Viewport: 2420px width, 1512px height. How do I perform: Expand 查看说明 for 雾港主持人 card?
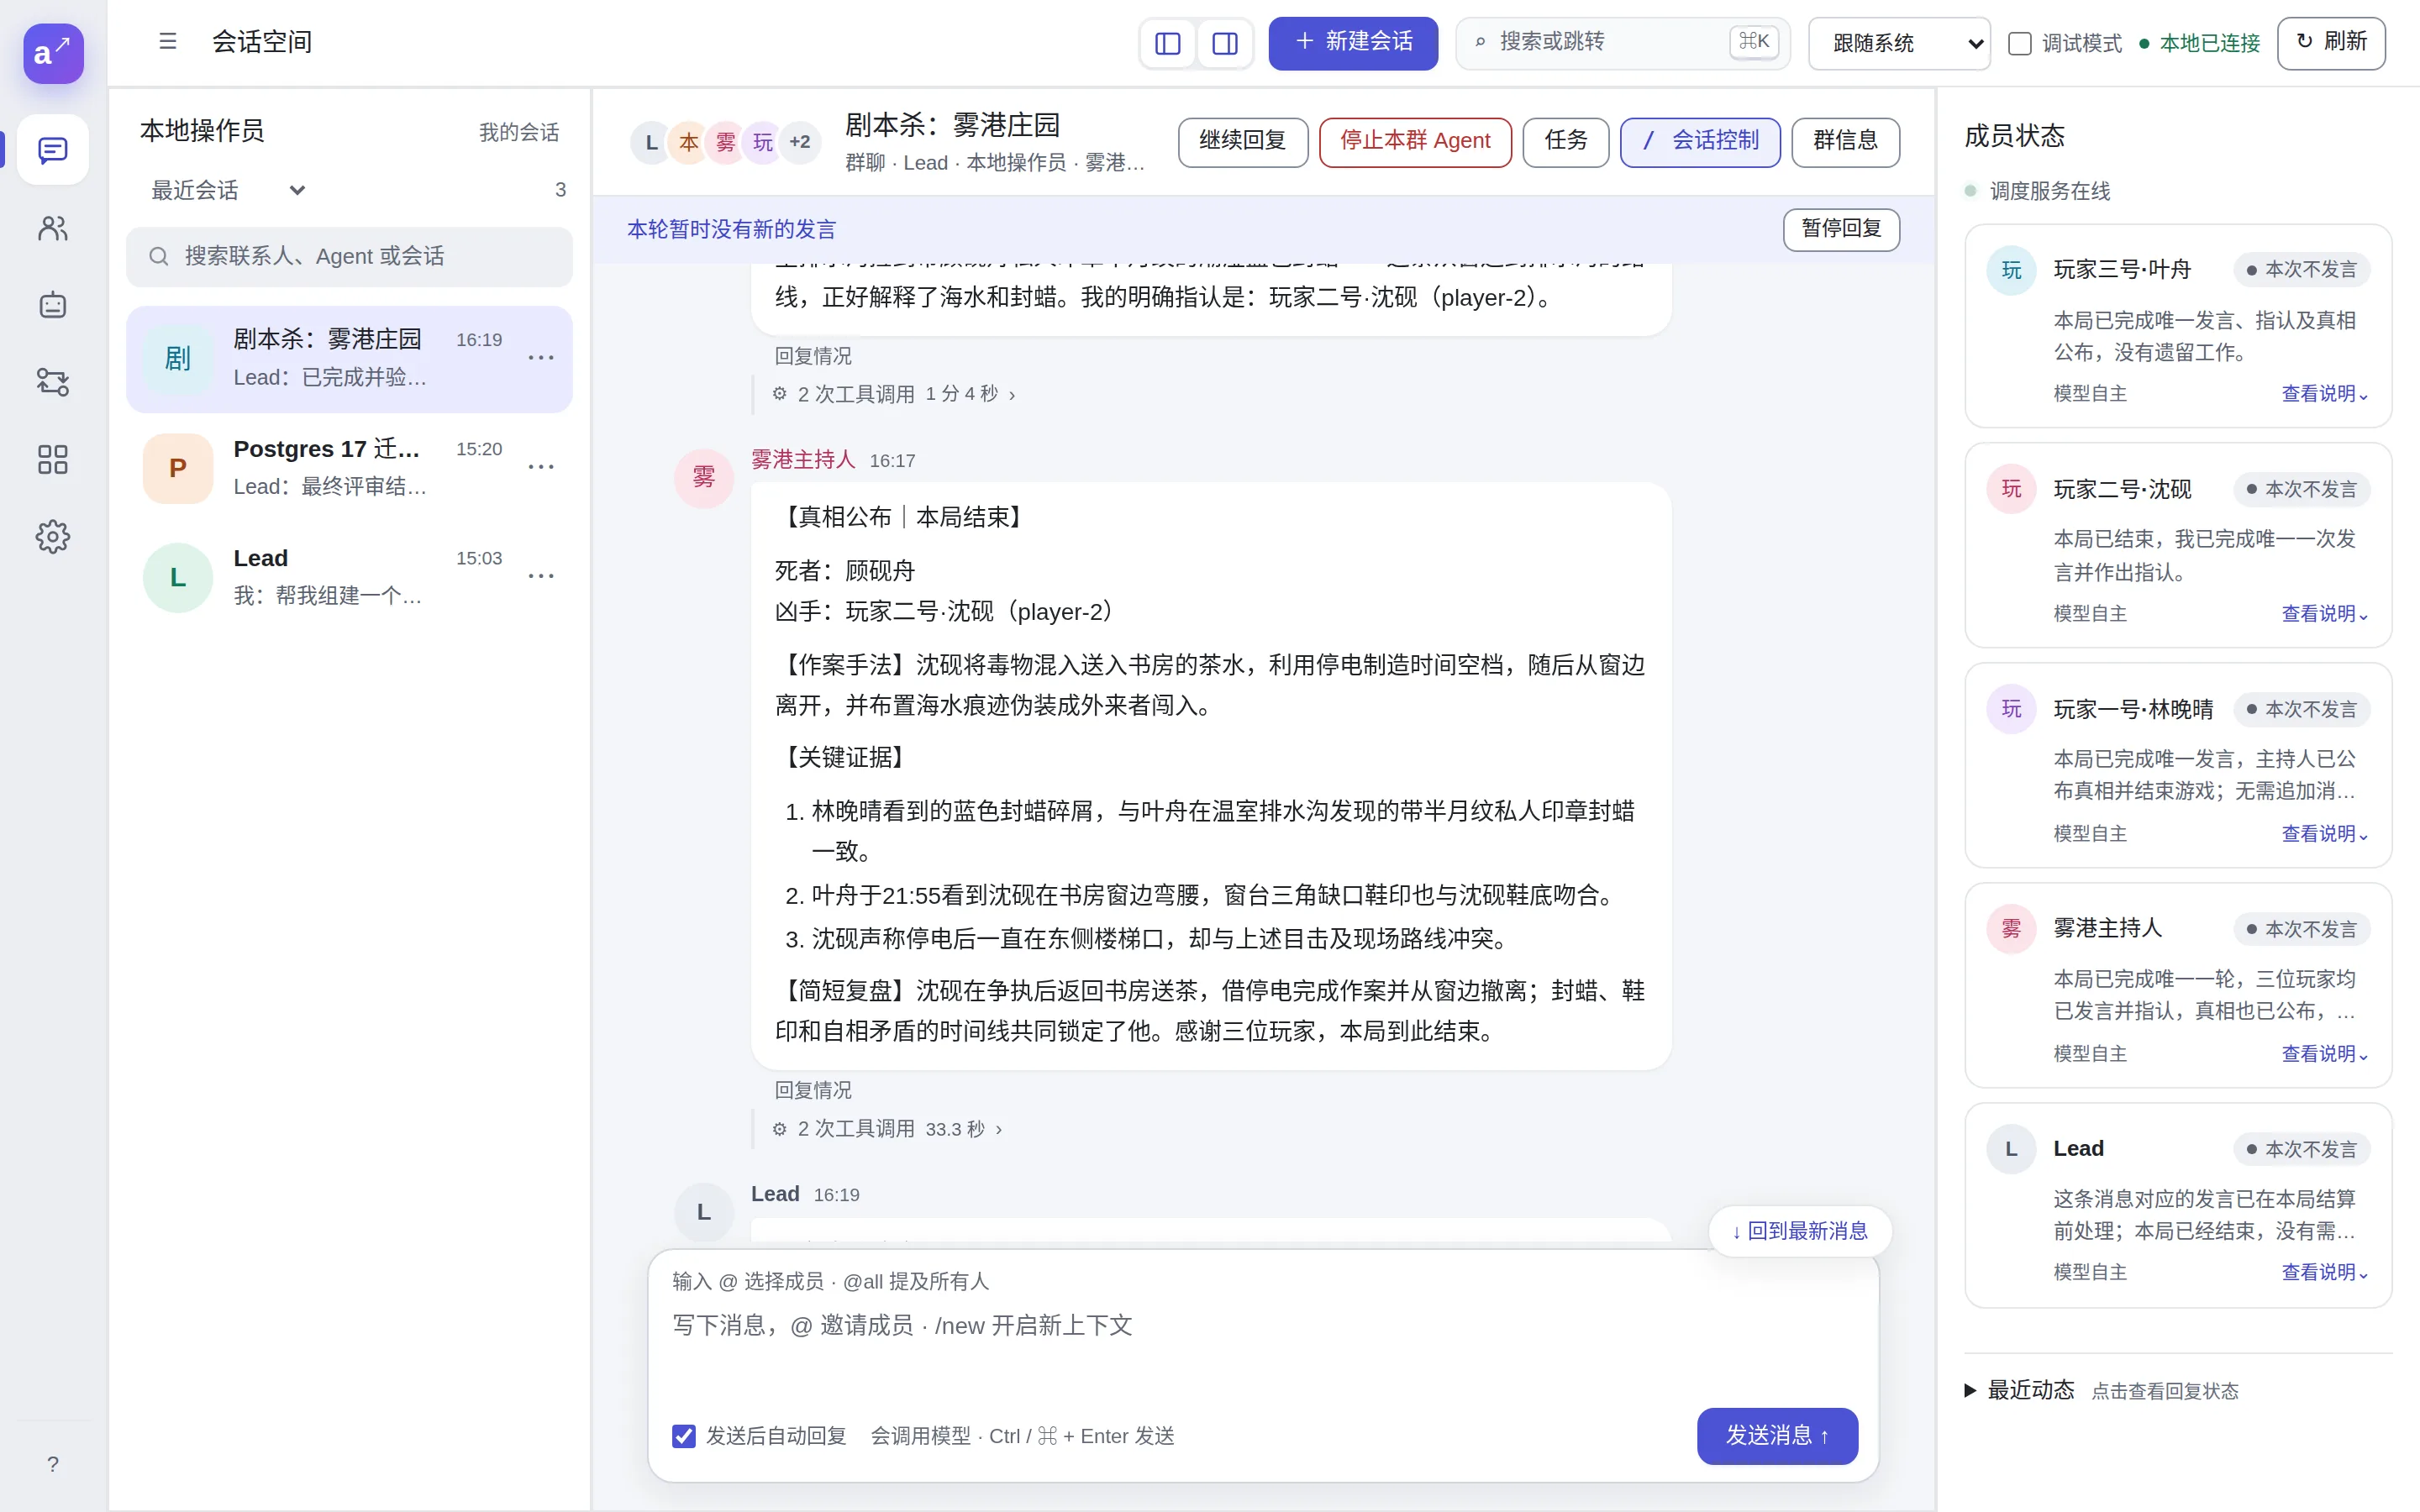2324,1054
